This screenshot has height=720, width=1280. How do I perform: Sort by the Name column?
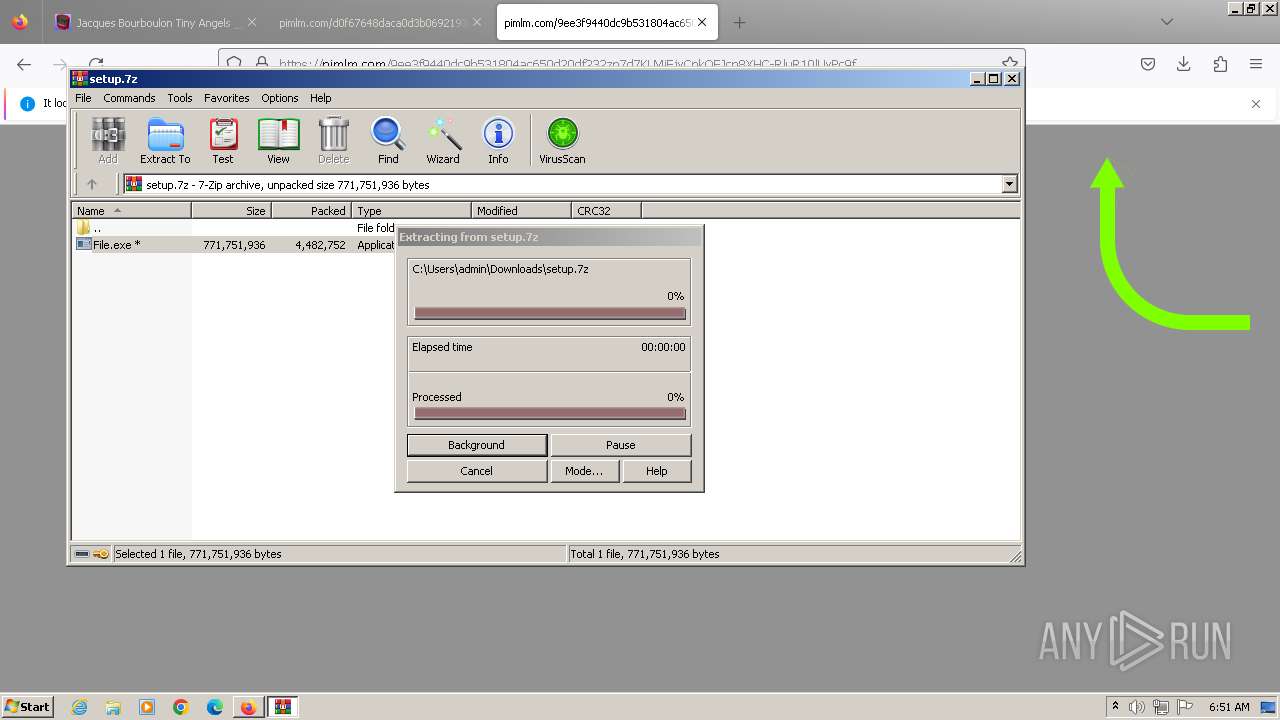coord(131,211)
